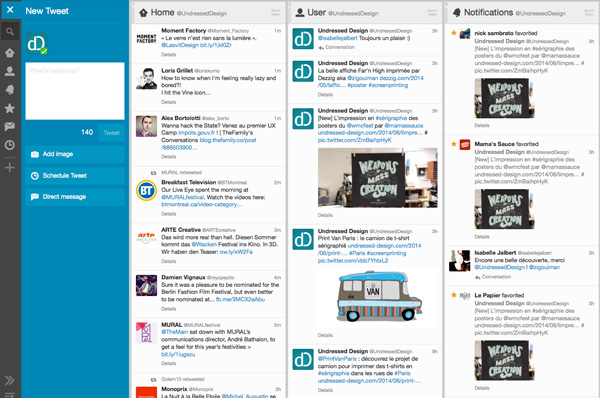Click retweet icon beside Golem13 retweeted
This screenshot has width=600, height=398.
[153, 380]
